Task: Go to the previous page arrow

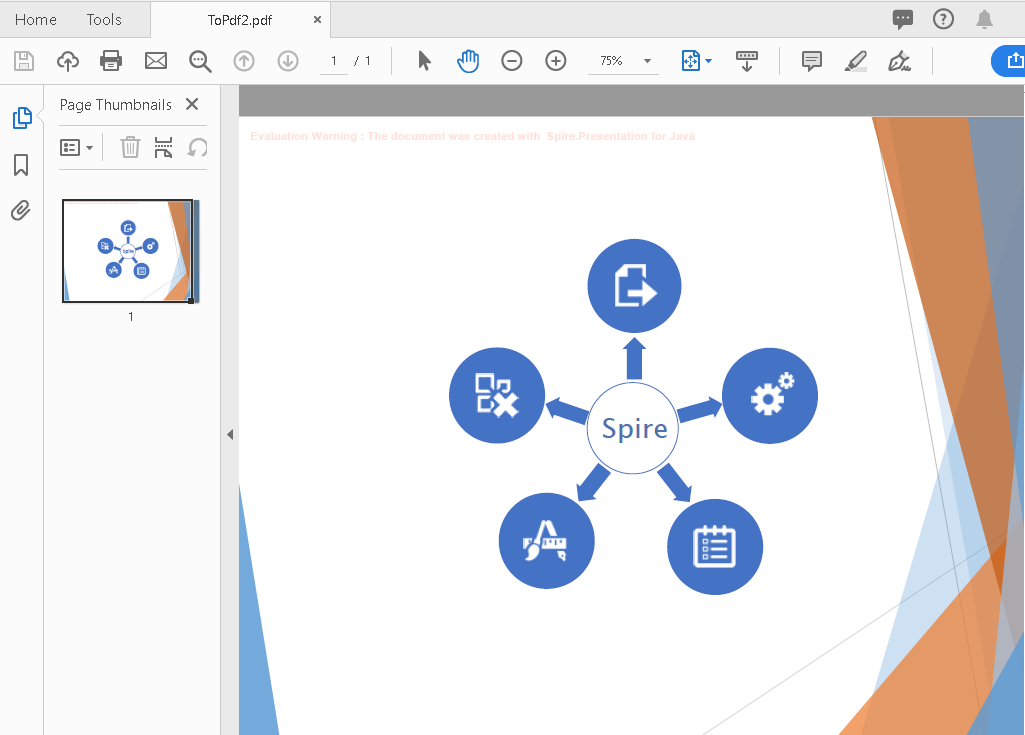Action: click(244, 61)
